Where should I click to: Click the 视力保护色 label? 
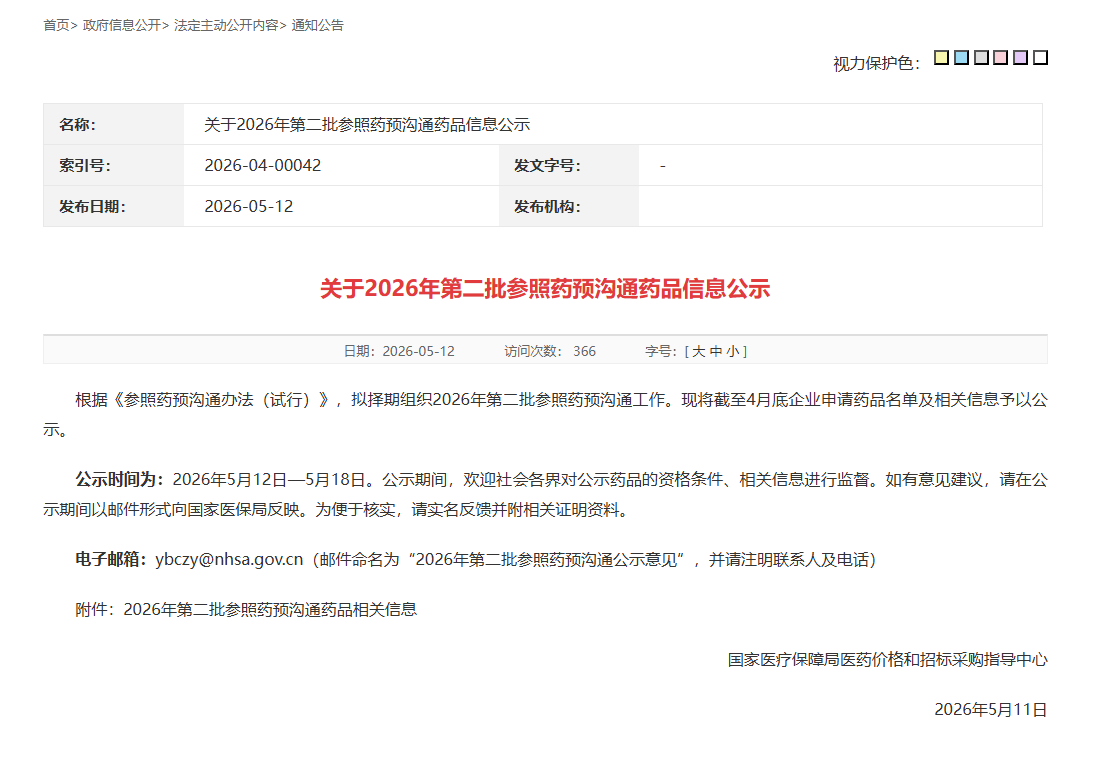(x=877, y=63)
